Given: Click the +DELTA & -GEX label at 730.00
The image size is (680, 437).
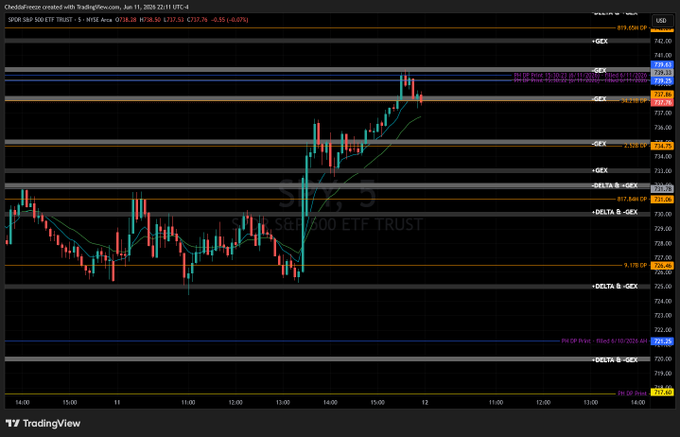Looking at the screenshot, I should [615, 212].
